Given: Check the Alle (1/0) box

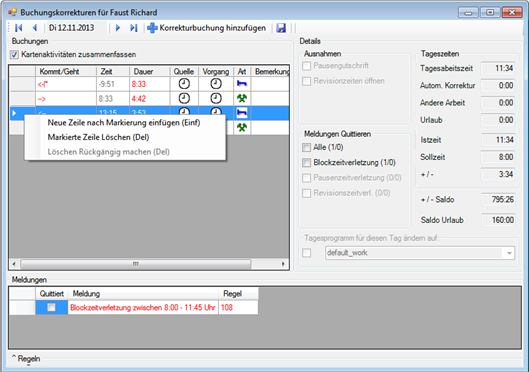Looking at the screenshot, I should [306, 147].
